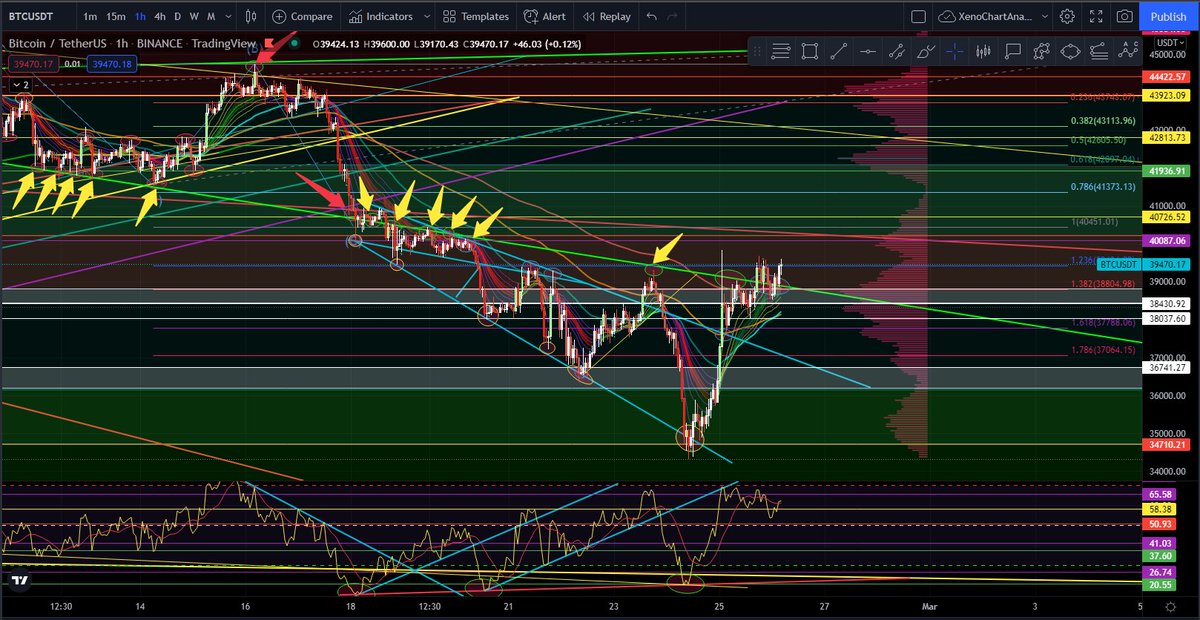
Task: Select the ABCD pattern tool
Action: pyautogui.click(x=1129, y=52)
